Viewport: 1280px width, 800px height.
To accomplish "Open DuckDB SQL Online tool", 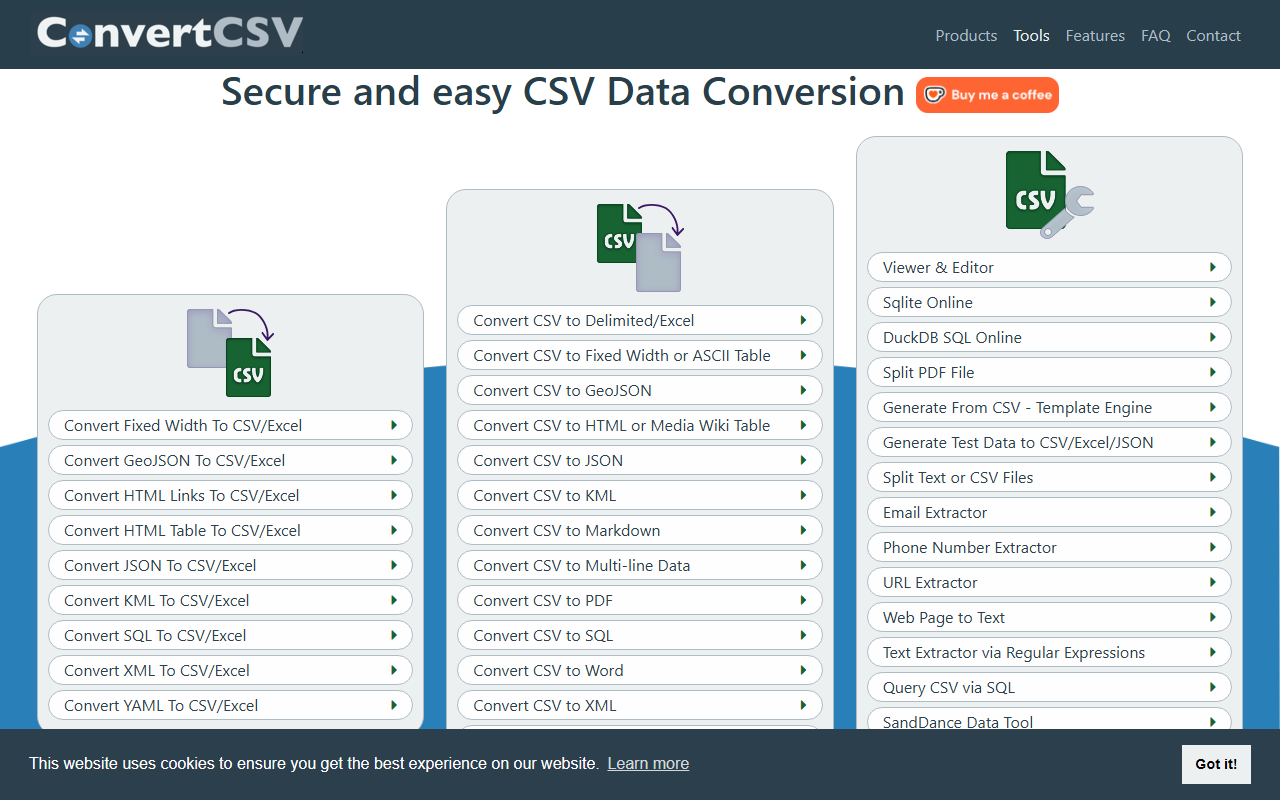I will coord(1049,337).
